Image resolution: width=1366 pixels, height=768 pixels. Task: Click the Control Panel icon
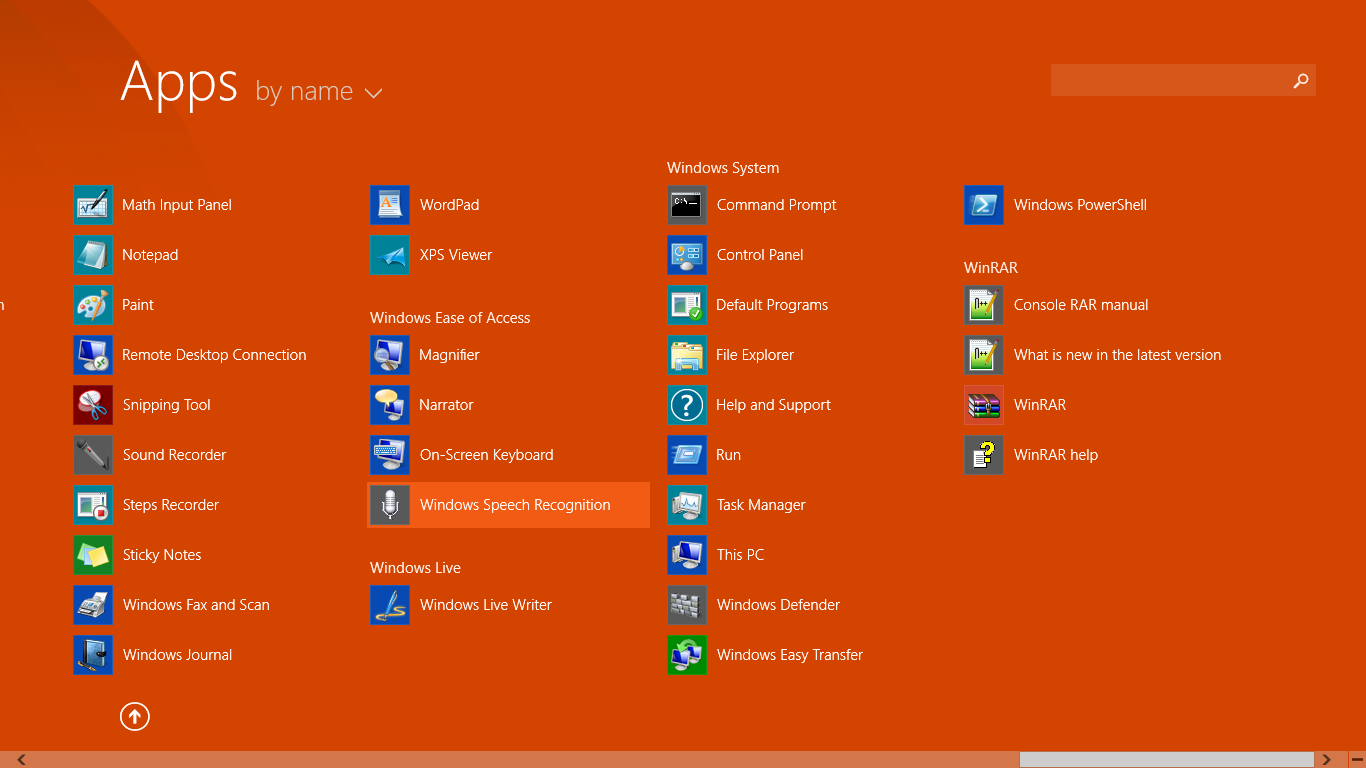pos(687,255)
